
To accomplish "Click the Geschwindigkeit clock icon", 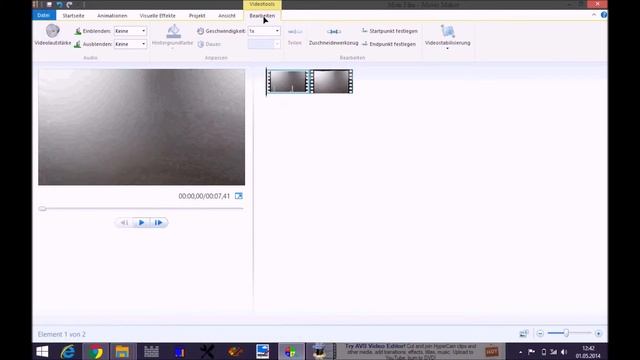I will tap(200, 31).
